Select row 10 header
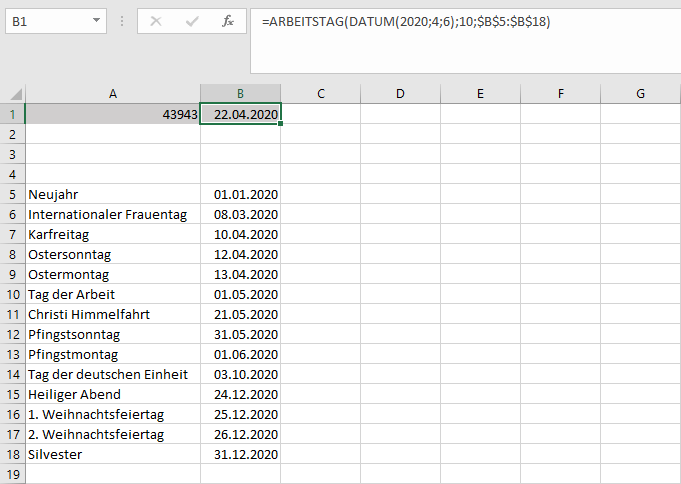681x484 pixels. (12, 294)
